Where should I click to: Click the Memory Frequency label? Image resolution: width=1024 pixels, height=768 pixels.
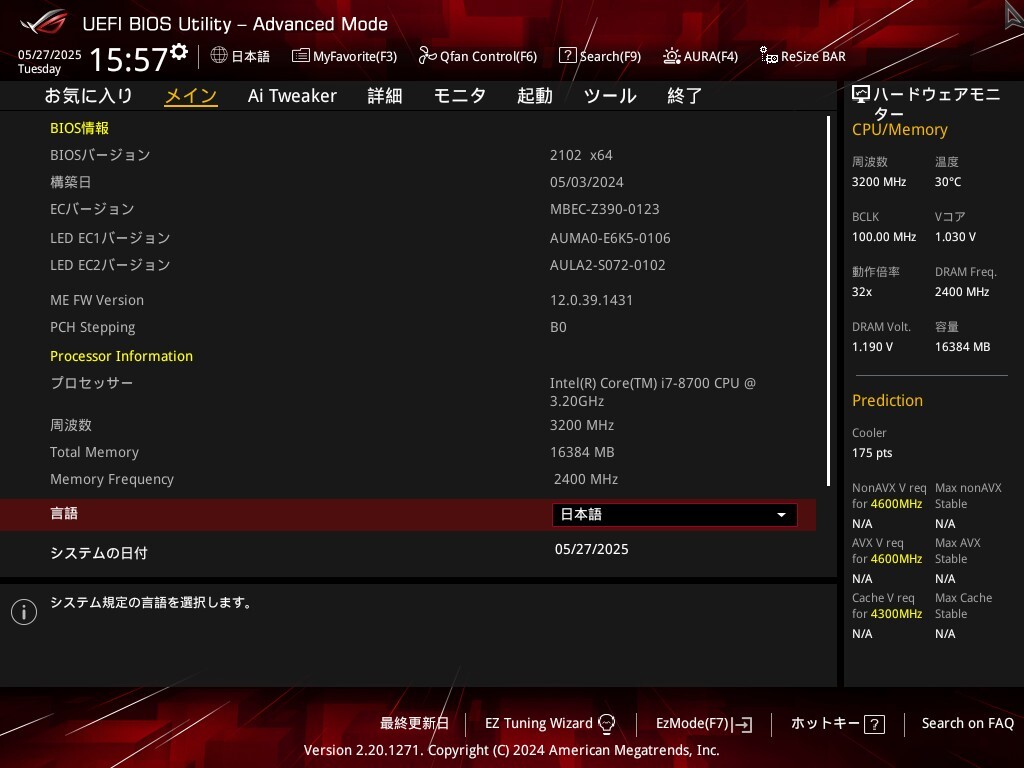(x=112, y=479)
